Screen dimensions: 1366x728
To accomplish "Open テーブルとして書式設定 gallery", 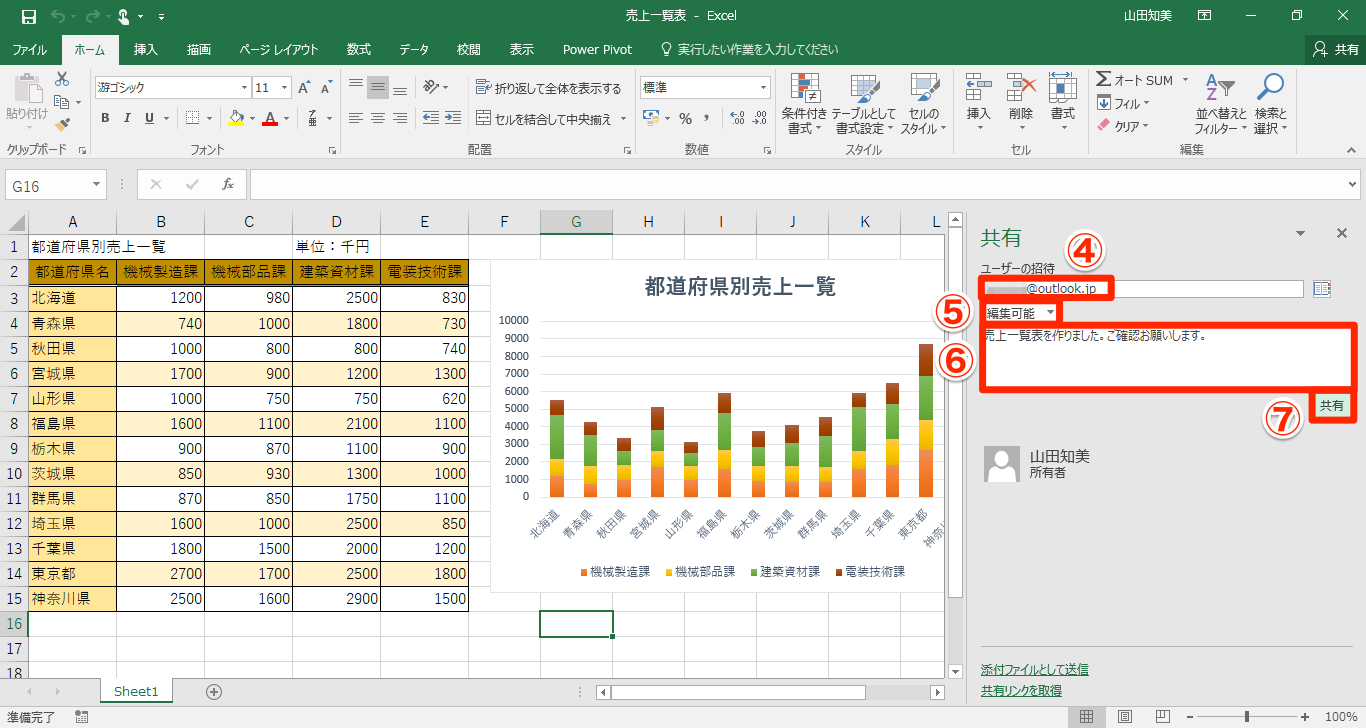I will click(864, 104).
